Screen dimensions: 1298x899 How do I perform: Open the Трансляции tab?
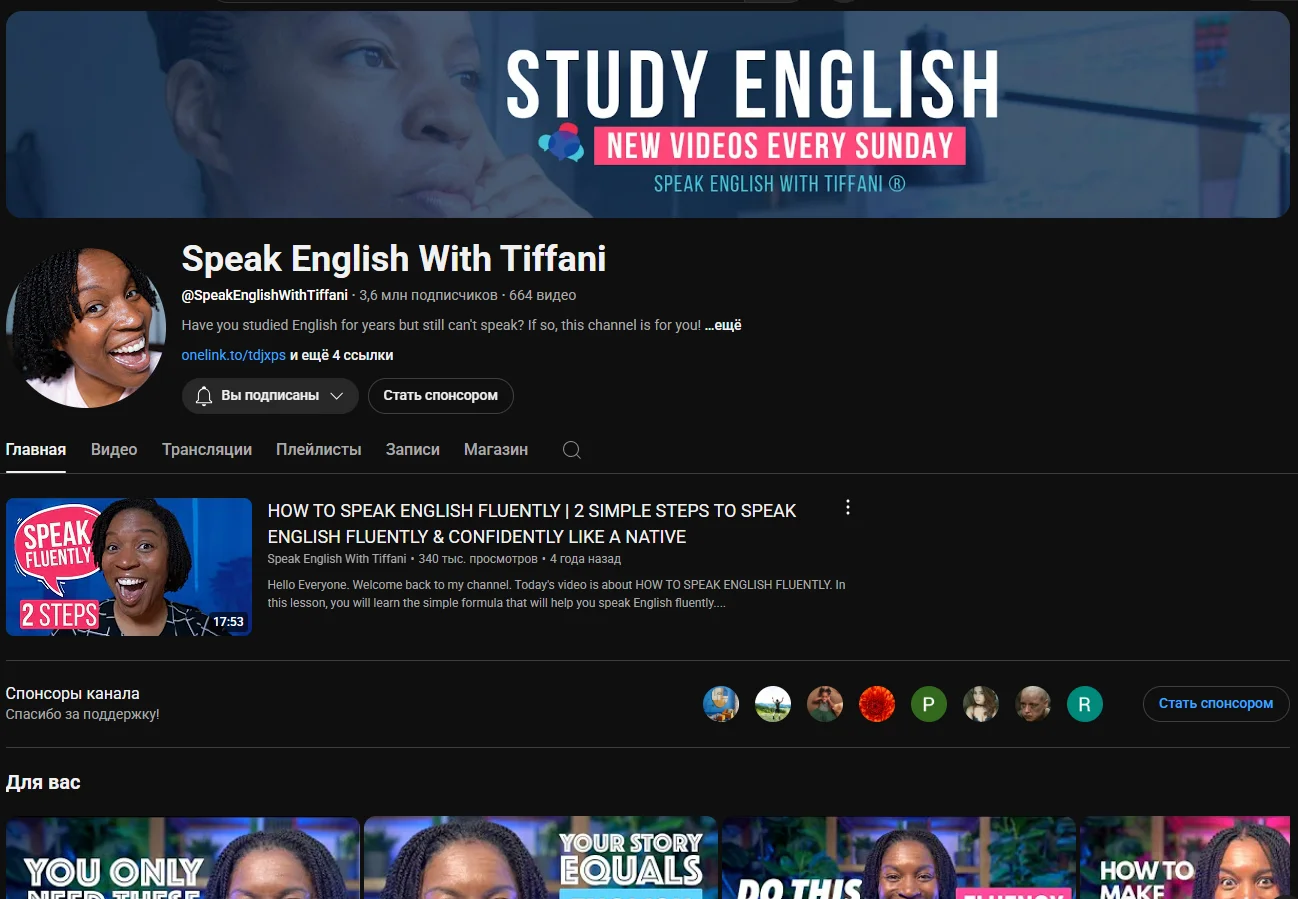(207, 450)
